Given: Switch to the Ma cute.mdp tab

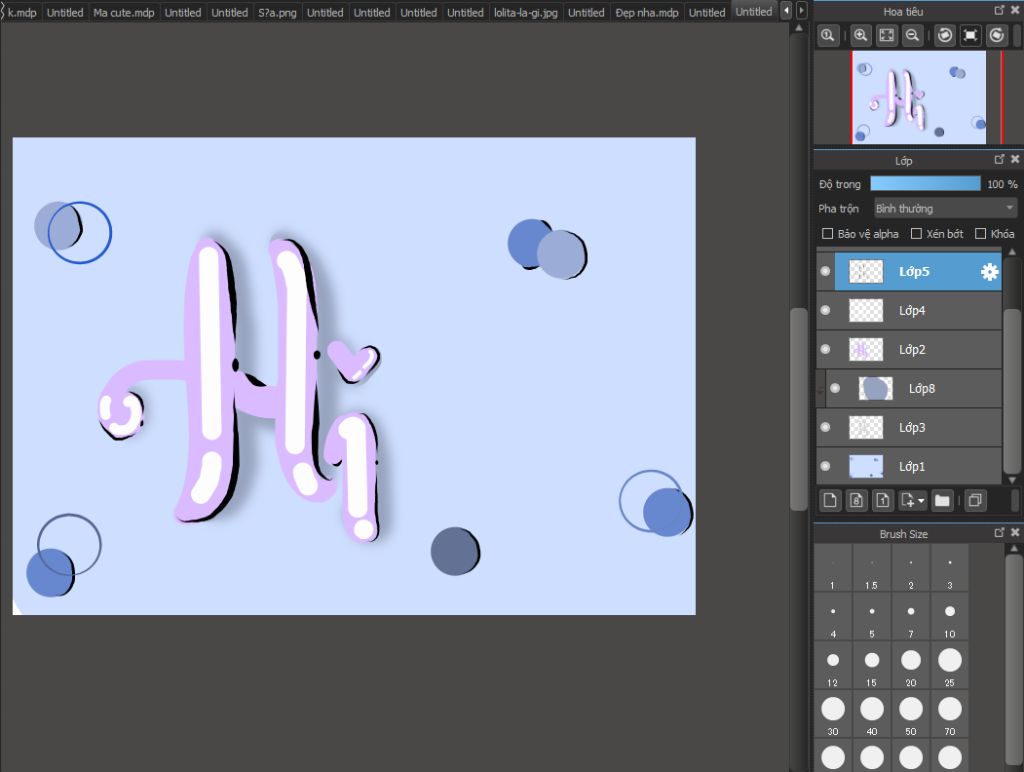Looking at the screenshot, I should [124, 12].
